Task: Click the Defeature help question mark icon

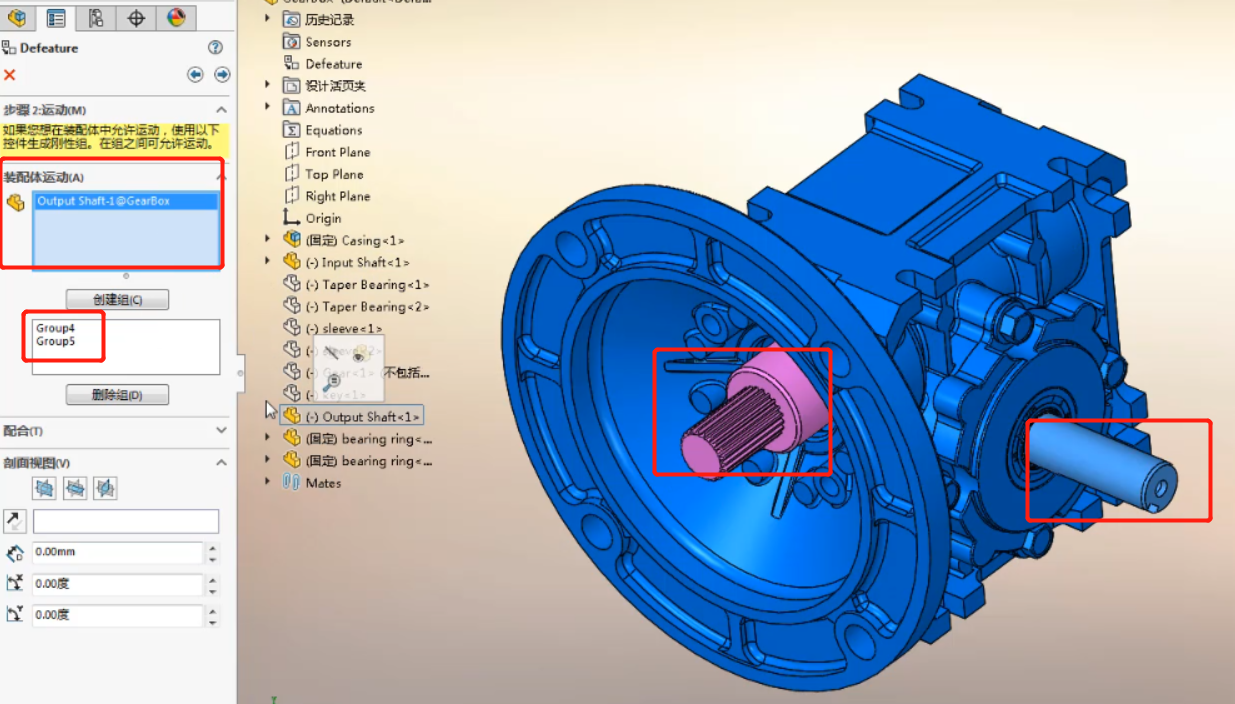Action: coord(215,47)
